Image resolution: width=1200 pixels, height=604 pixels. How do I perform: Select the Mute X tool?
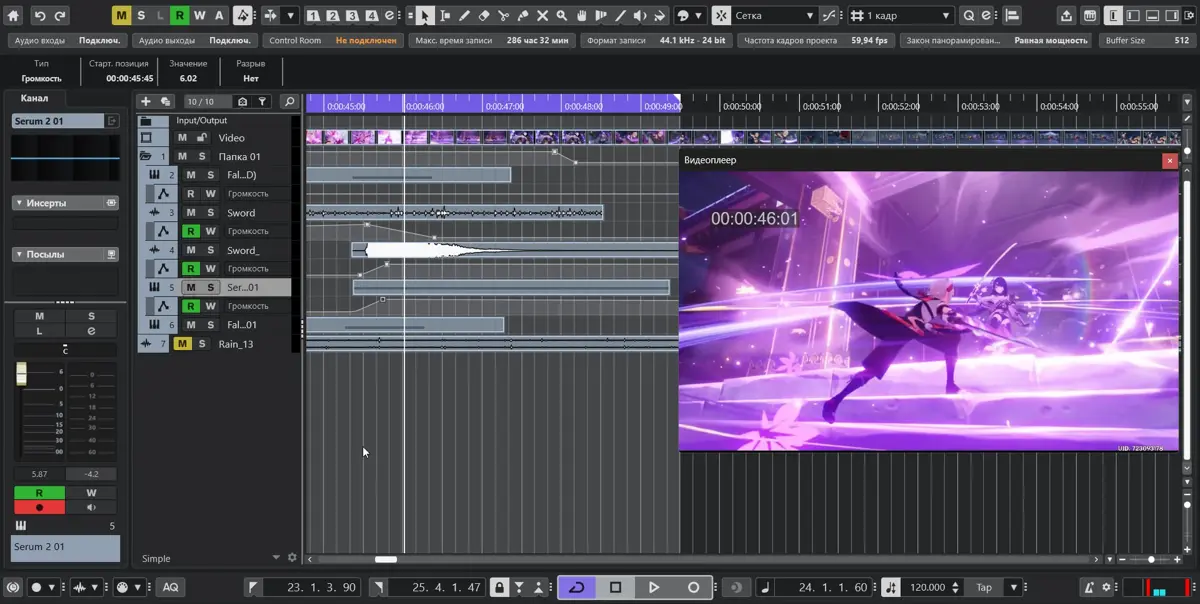tap(542, 16)
